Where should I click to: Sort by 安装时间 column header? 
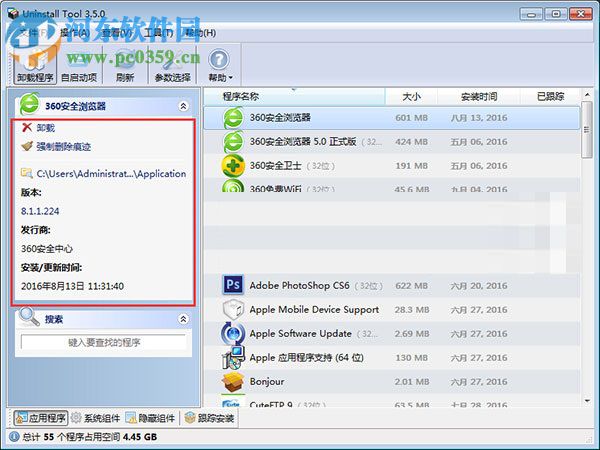[x=479, y=96]
